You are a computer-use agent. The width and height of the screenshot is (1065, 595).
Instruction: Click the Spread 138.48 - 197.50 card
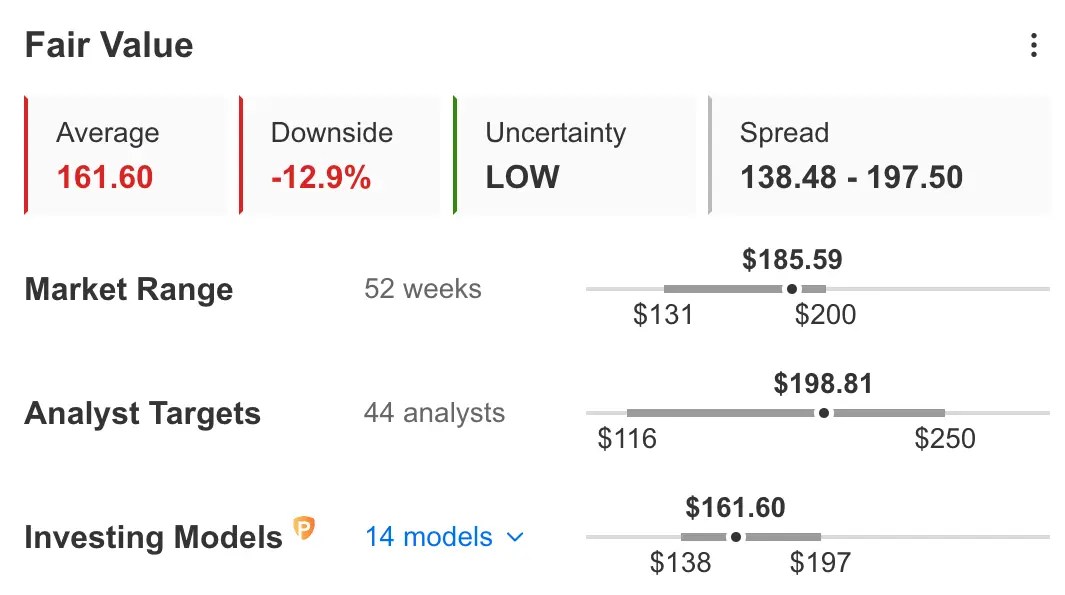point(879,156)
